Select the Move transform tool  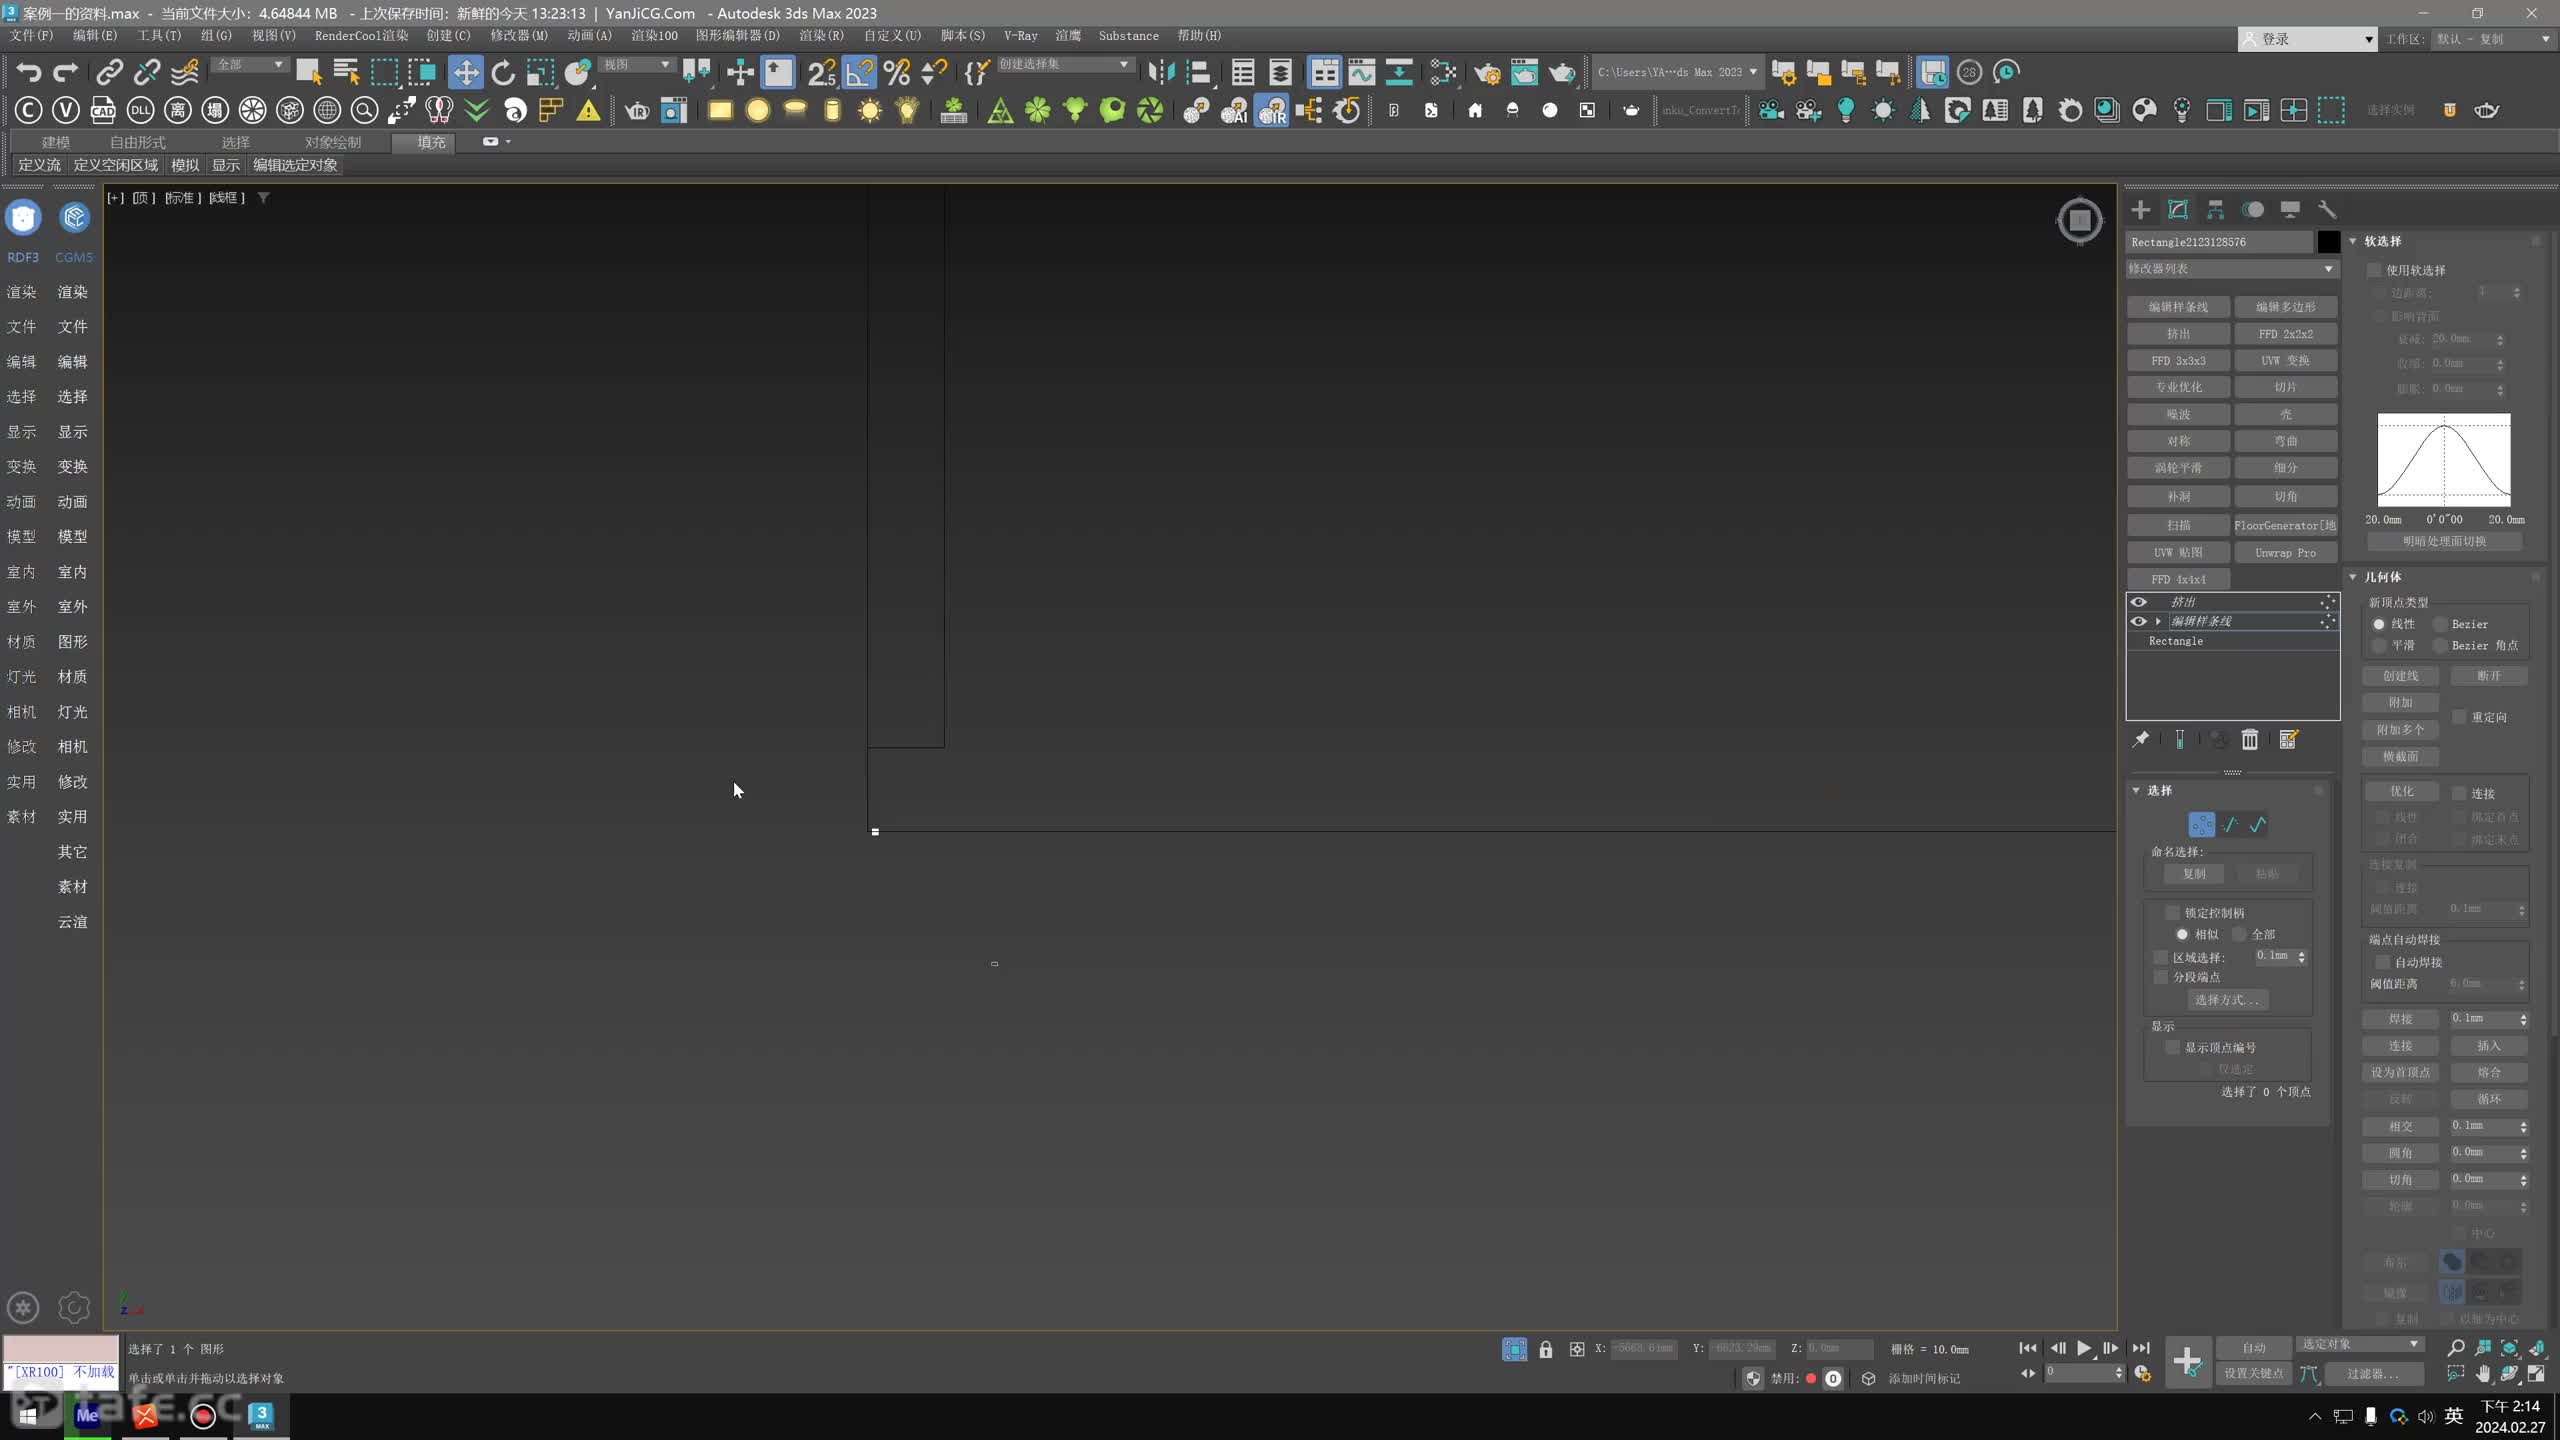click(465, 72)
